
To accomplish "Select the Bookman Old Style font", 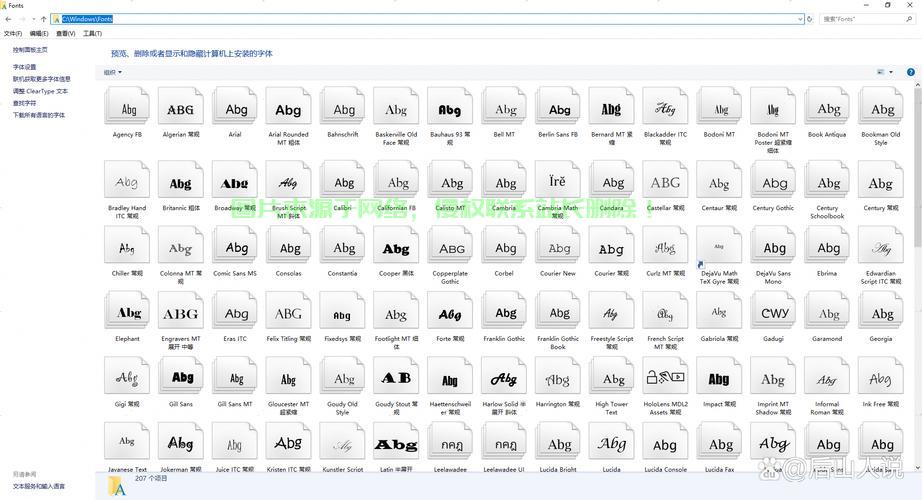I will point(880,106).
